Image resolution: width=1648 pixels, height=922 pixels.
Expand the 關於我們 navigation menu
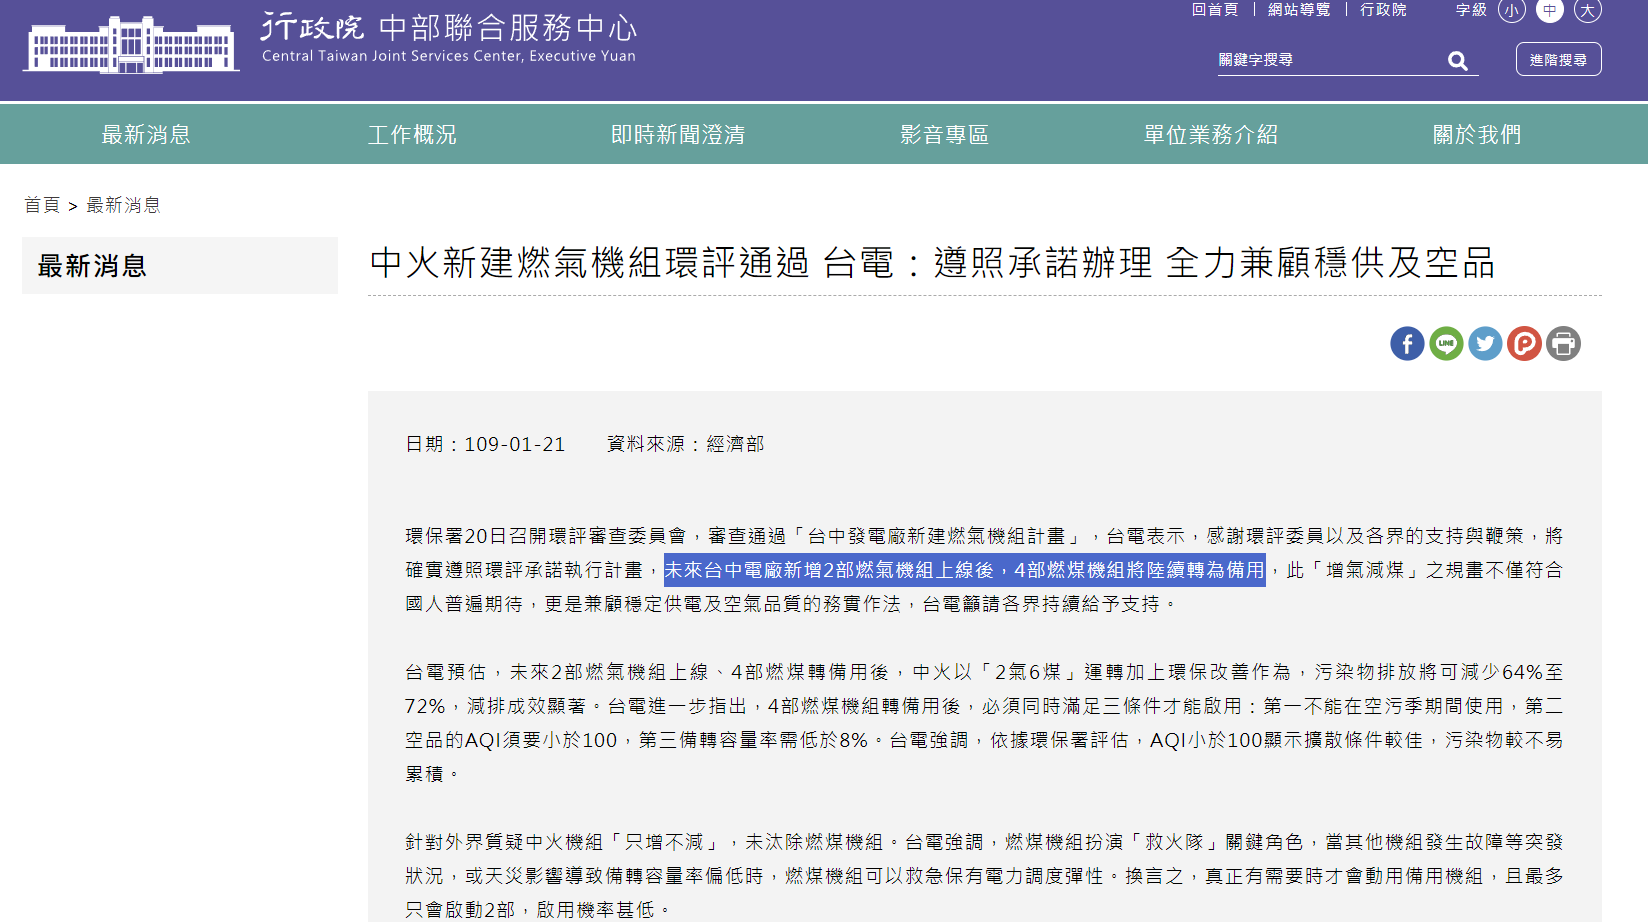pos(1476,135)
